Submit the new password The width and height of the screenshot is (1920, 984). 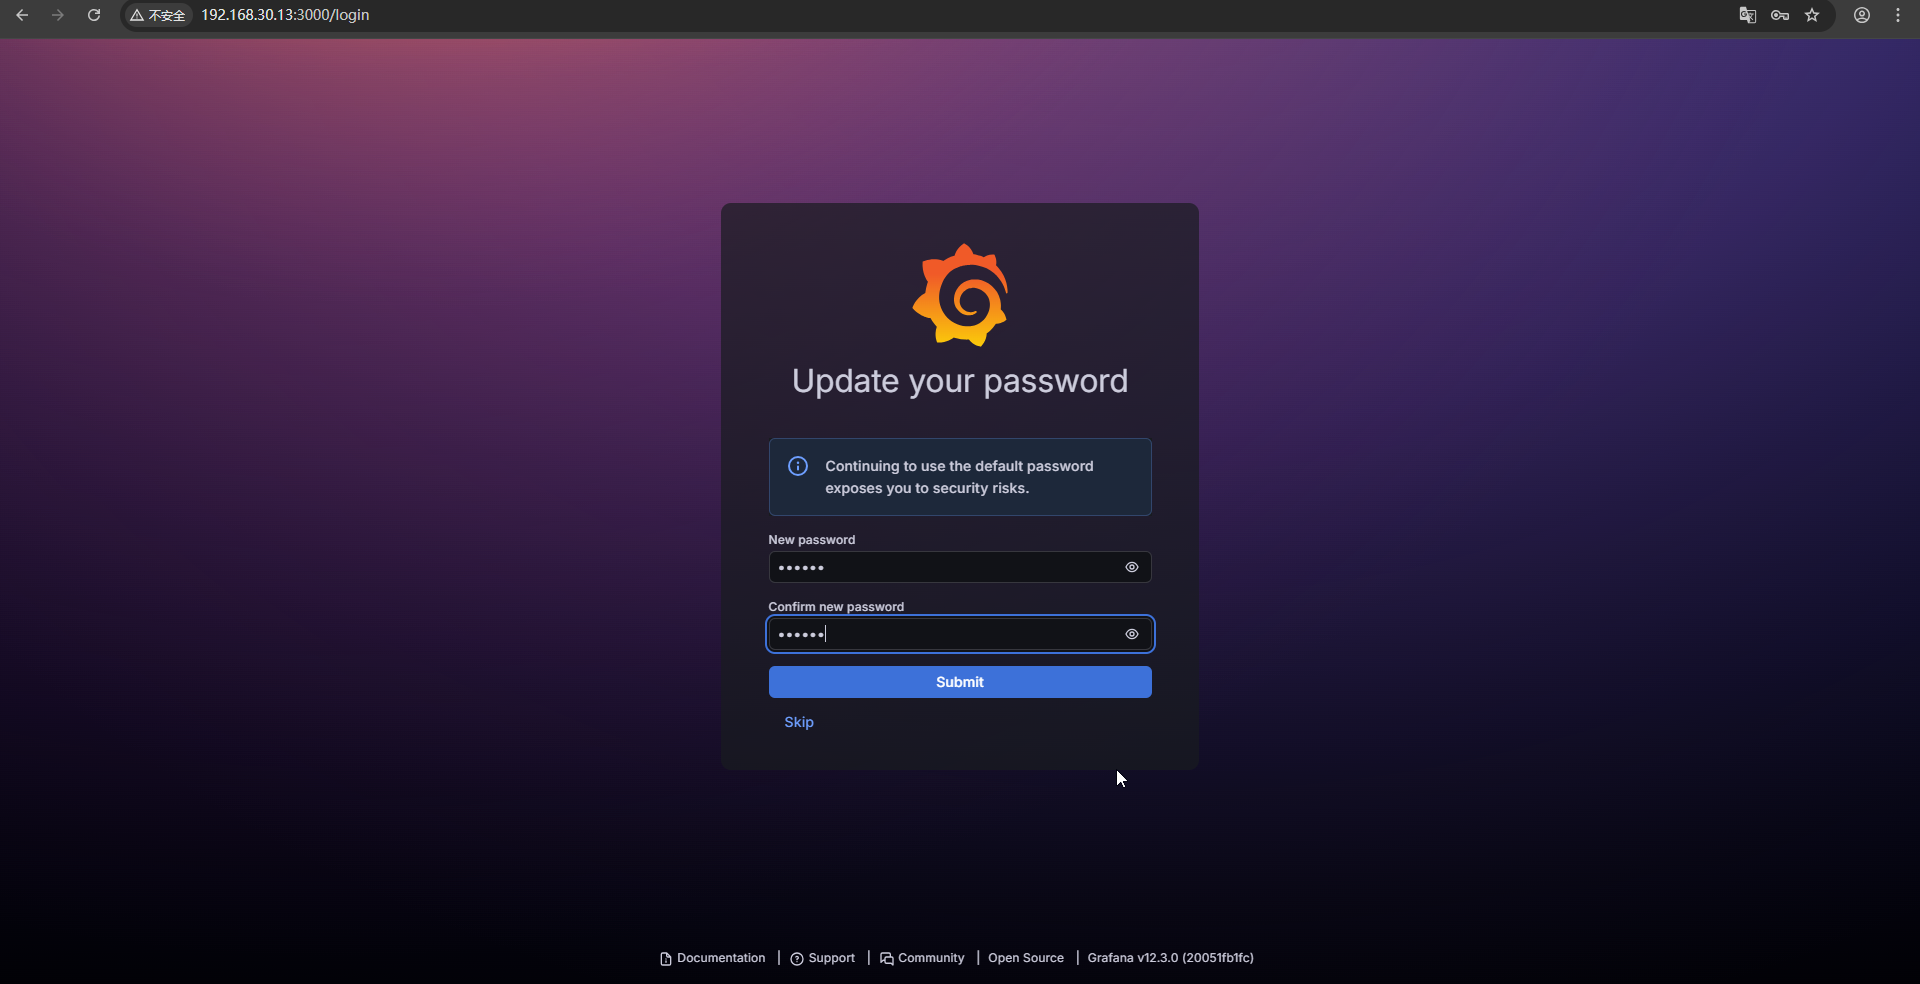click(960, 682)
